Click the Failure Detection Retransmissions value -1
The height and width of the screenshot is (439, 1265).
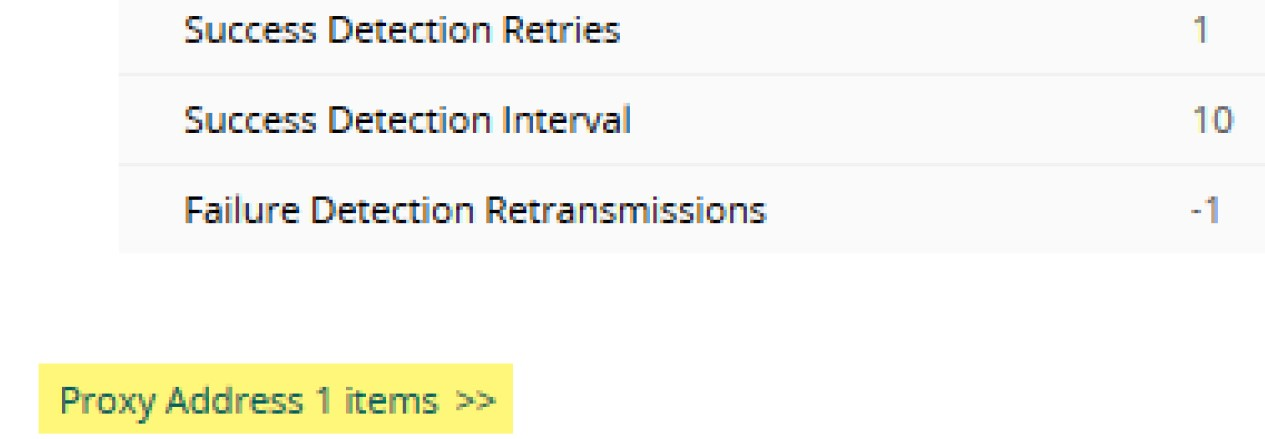point(1206,211)
